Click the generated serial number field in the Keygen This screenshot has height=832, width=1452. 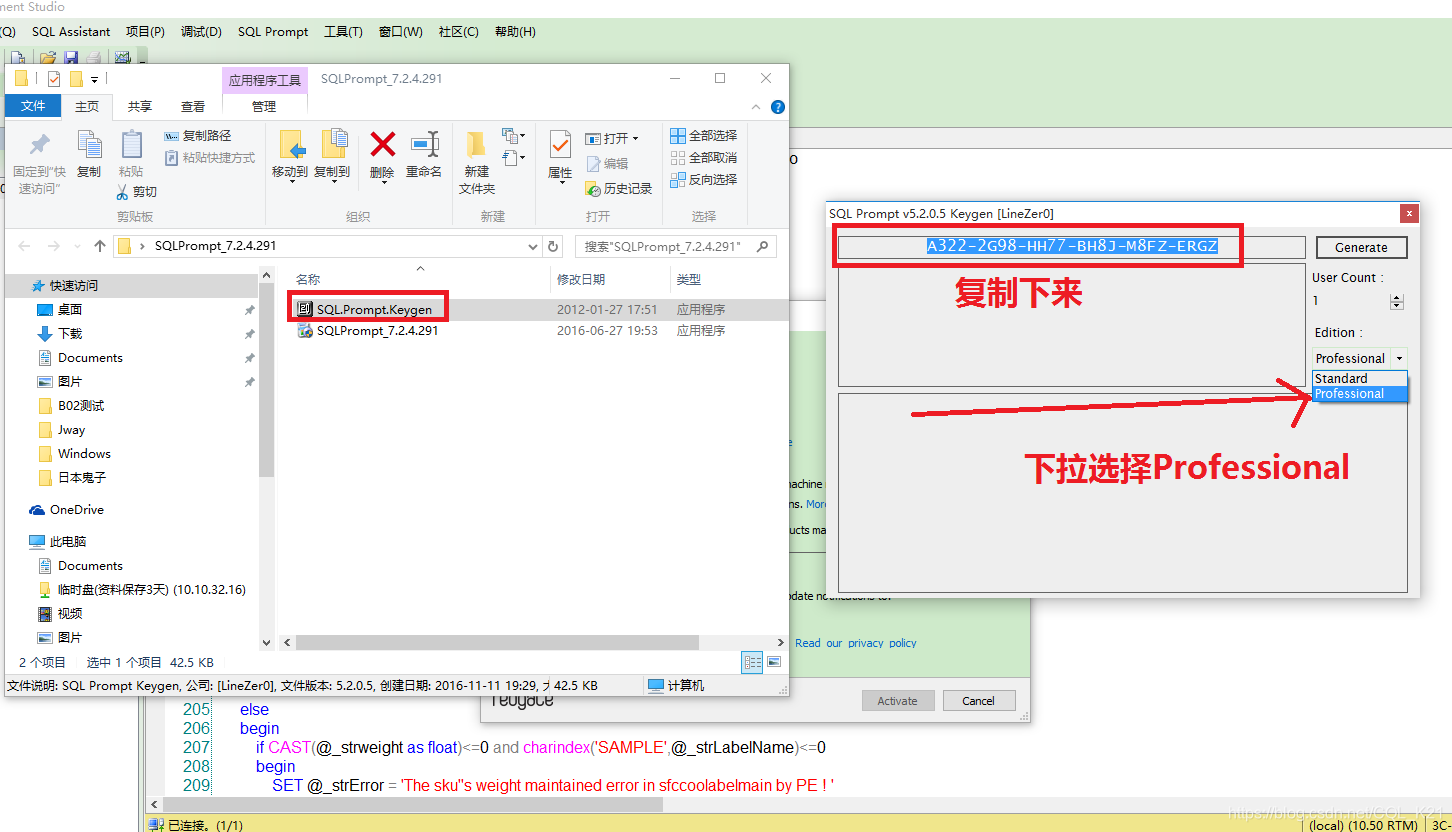1071,247
